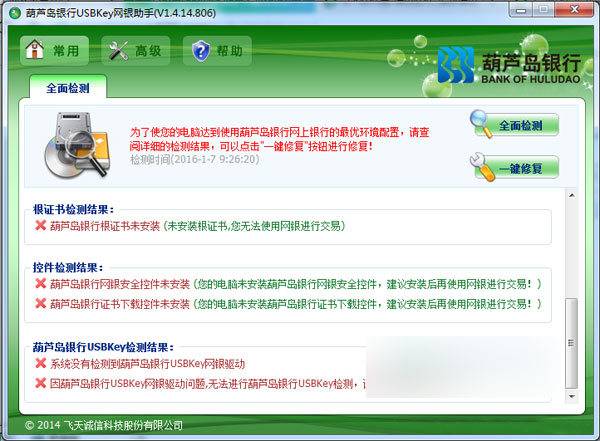This screenshot has height=441, width=600.
Task: Click red X beside 因葫芦岛银行USBKey网银驱动问题 row
Action: [x=41, y=383]
